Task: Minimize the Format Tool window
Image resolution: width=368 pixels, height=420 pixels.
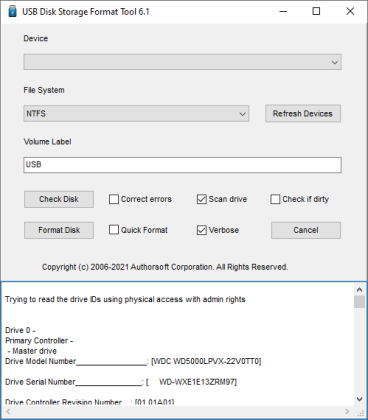Action: tap(283, 11)
